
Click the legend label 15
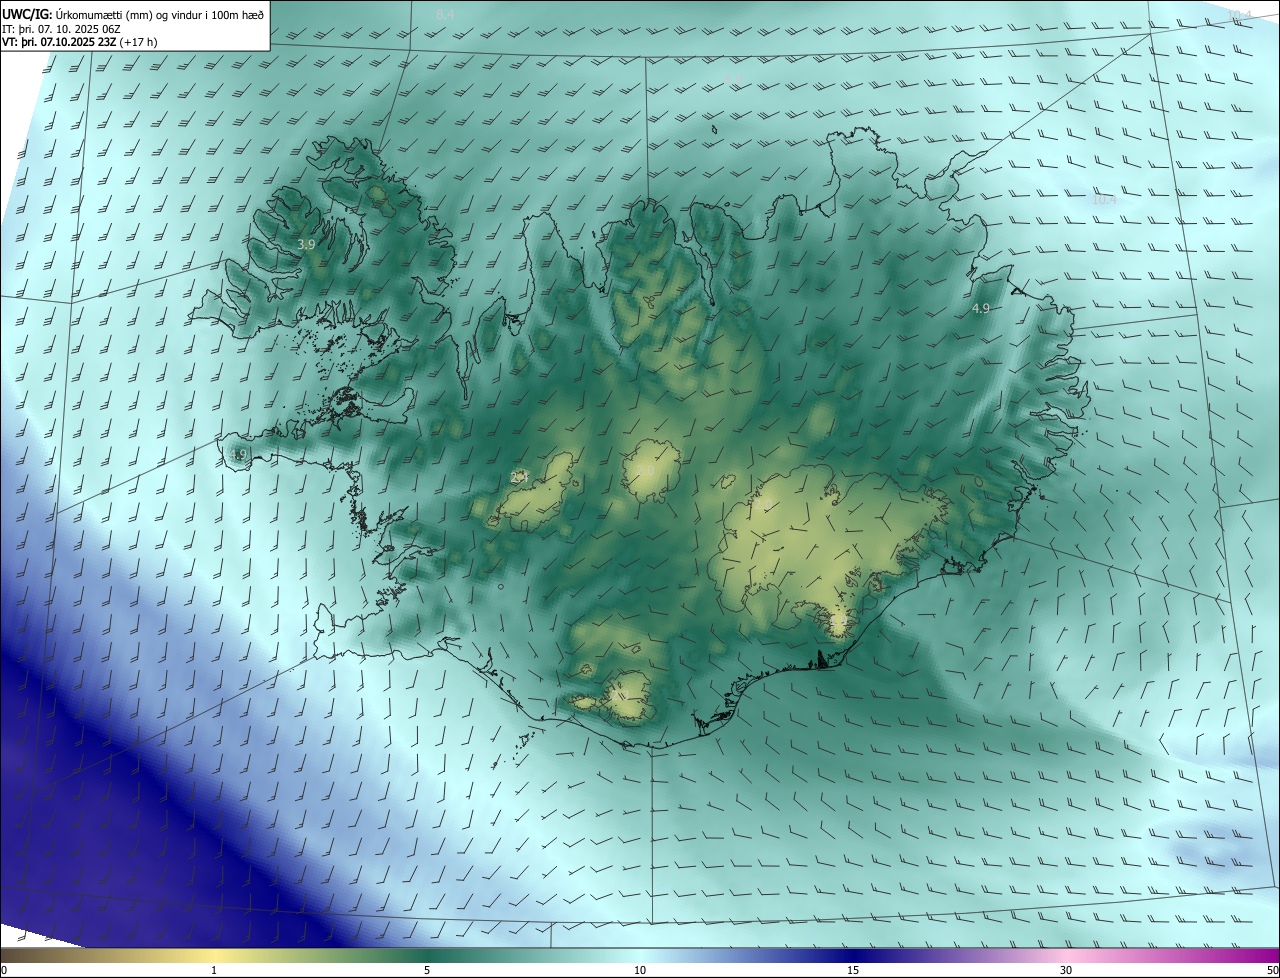[853, 971]
